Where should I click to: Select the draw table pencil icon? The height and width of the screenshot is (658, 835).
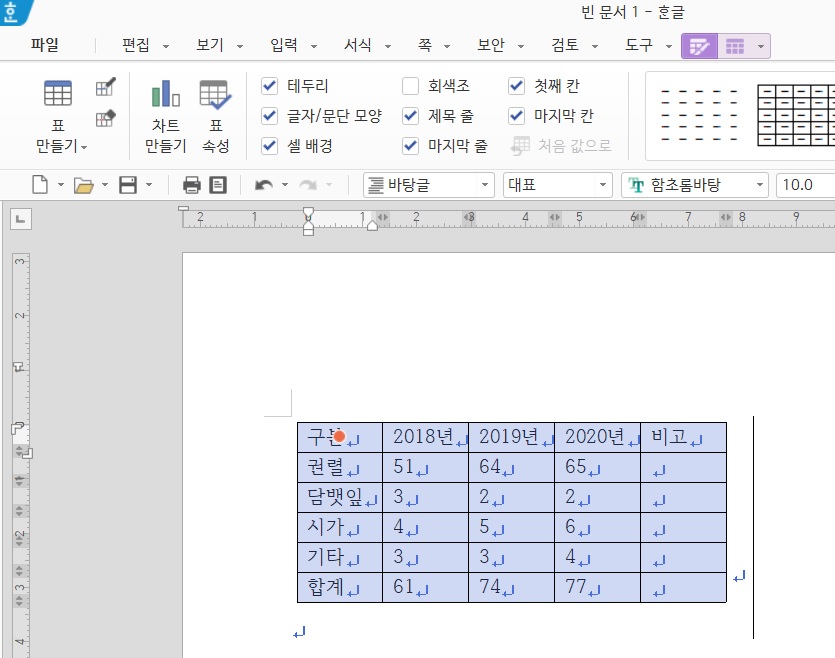tap(105, 88)
